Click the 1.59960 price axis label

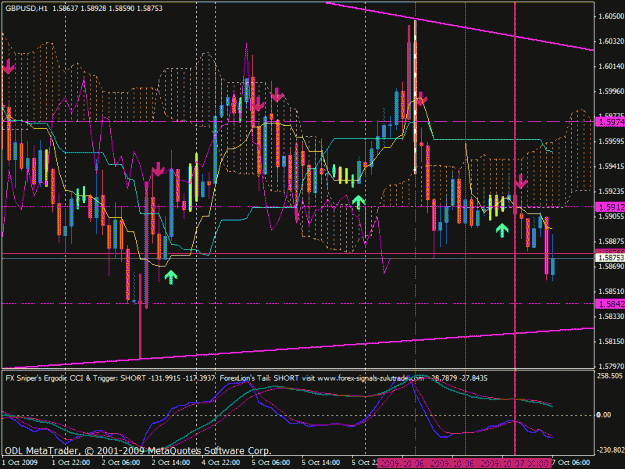(x=611, y=91)
